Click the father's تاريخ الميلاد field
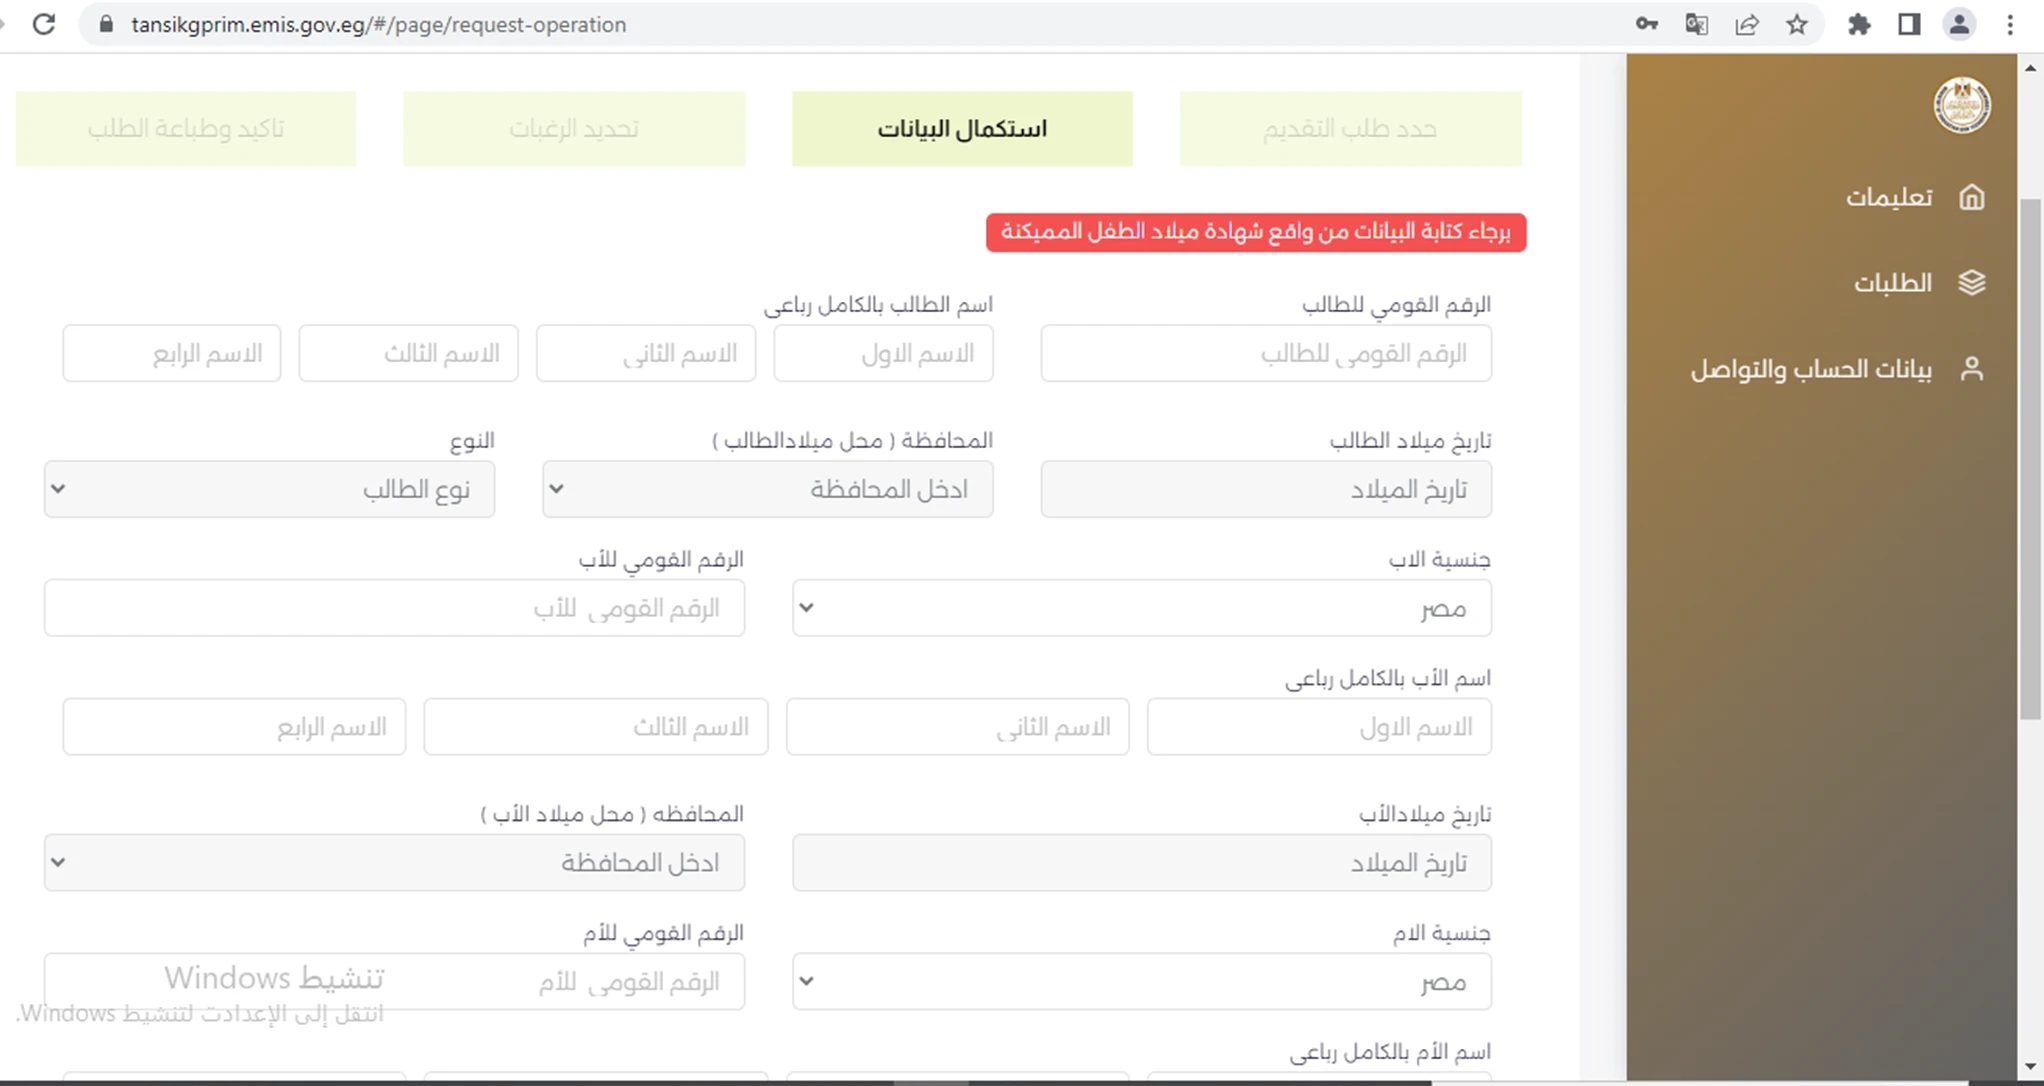 coord(1142,863)
